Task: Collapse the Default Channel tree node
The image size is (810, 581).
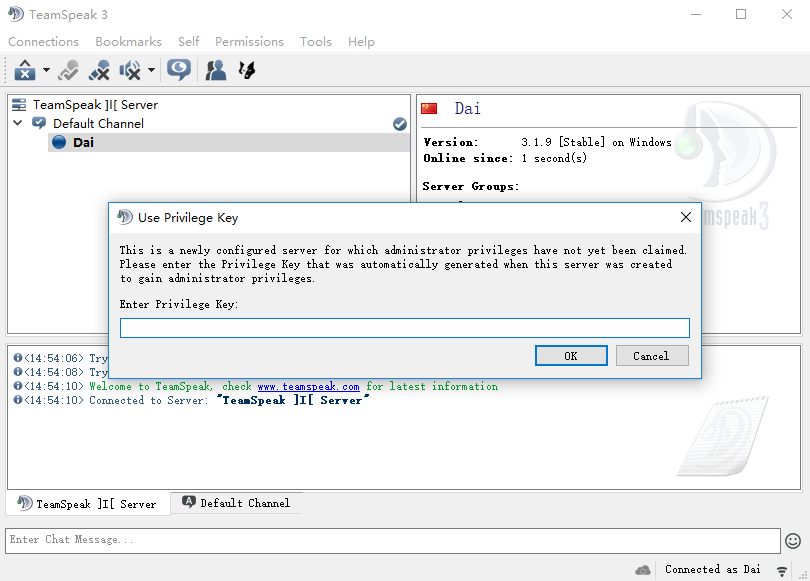Action: (17, 123)
